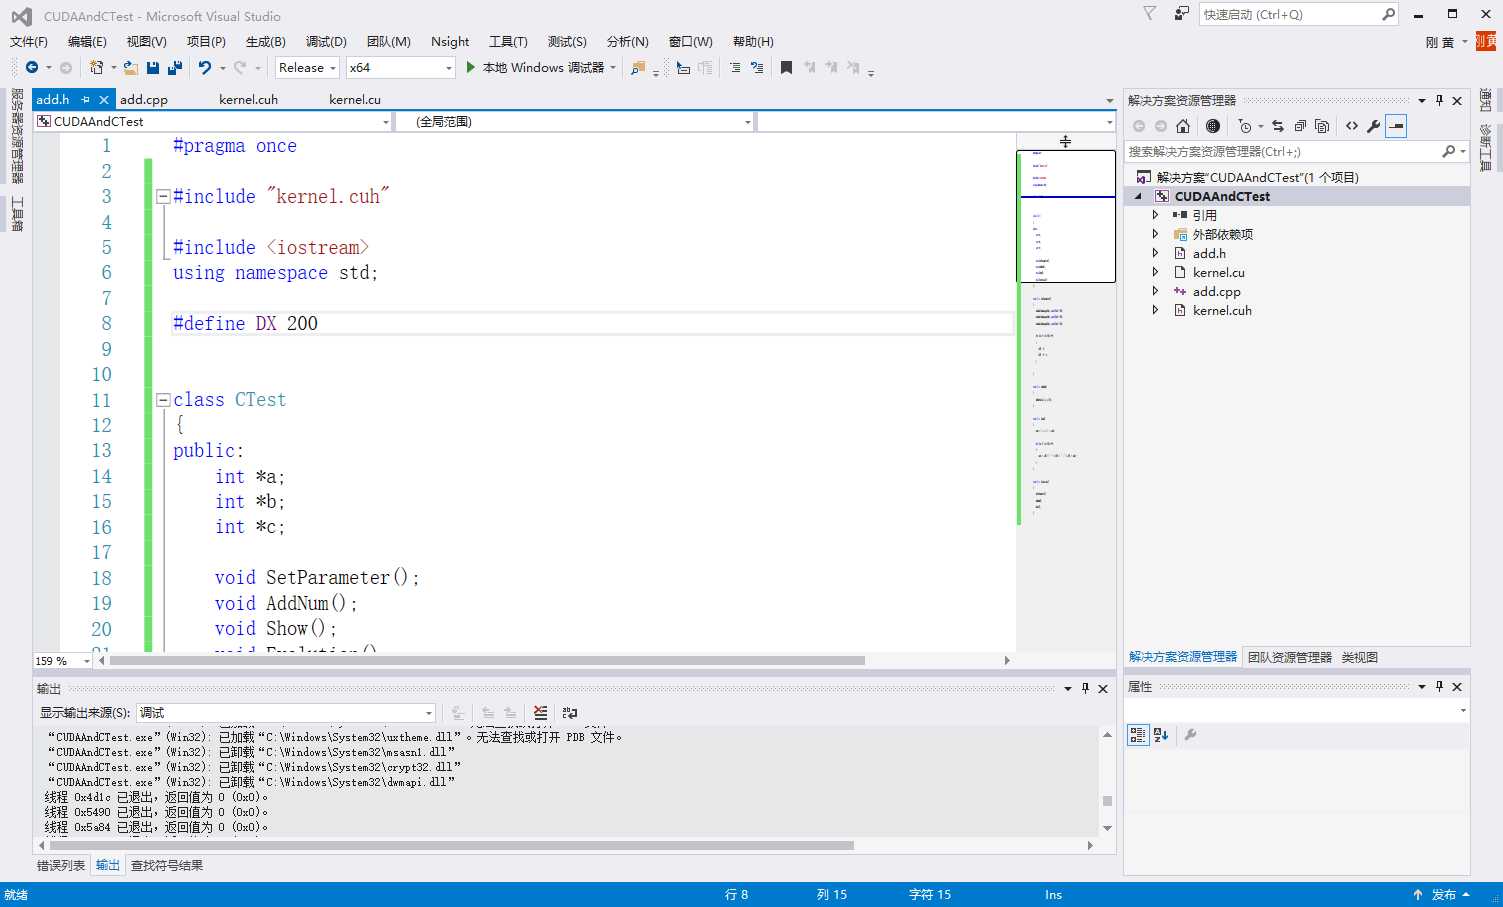Click the comment out lines icon
1503x907 pixels.
tap(735, 67)
